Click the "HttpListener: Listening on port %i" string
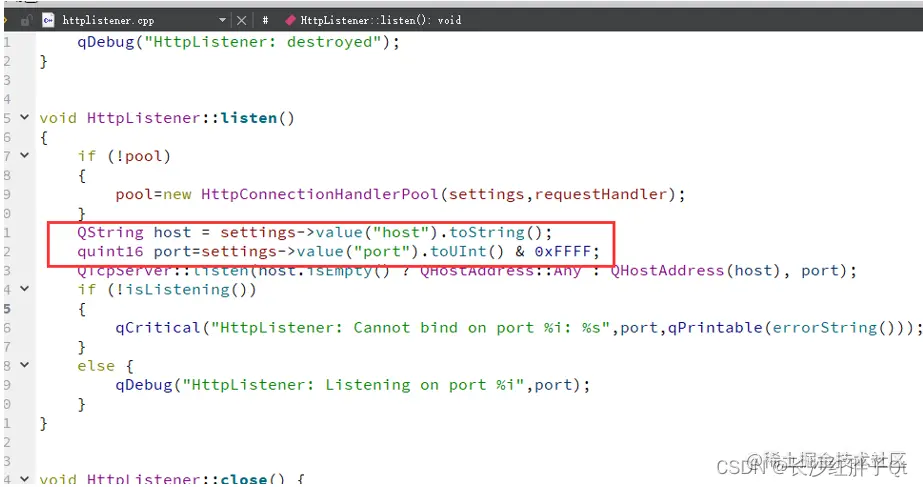 (x=353, y=385)
